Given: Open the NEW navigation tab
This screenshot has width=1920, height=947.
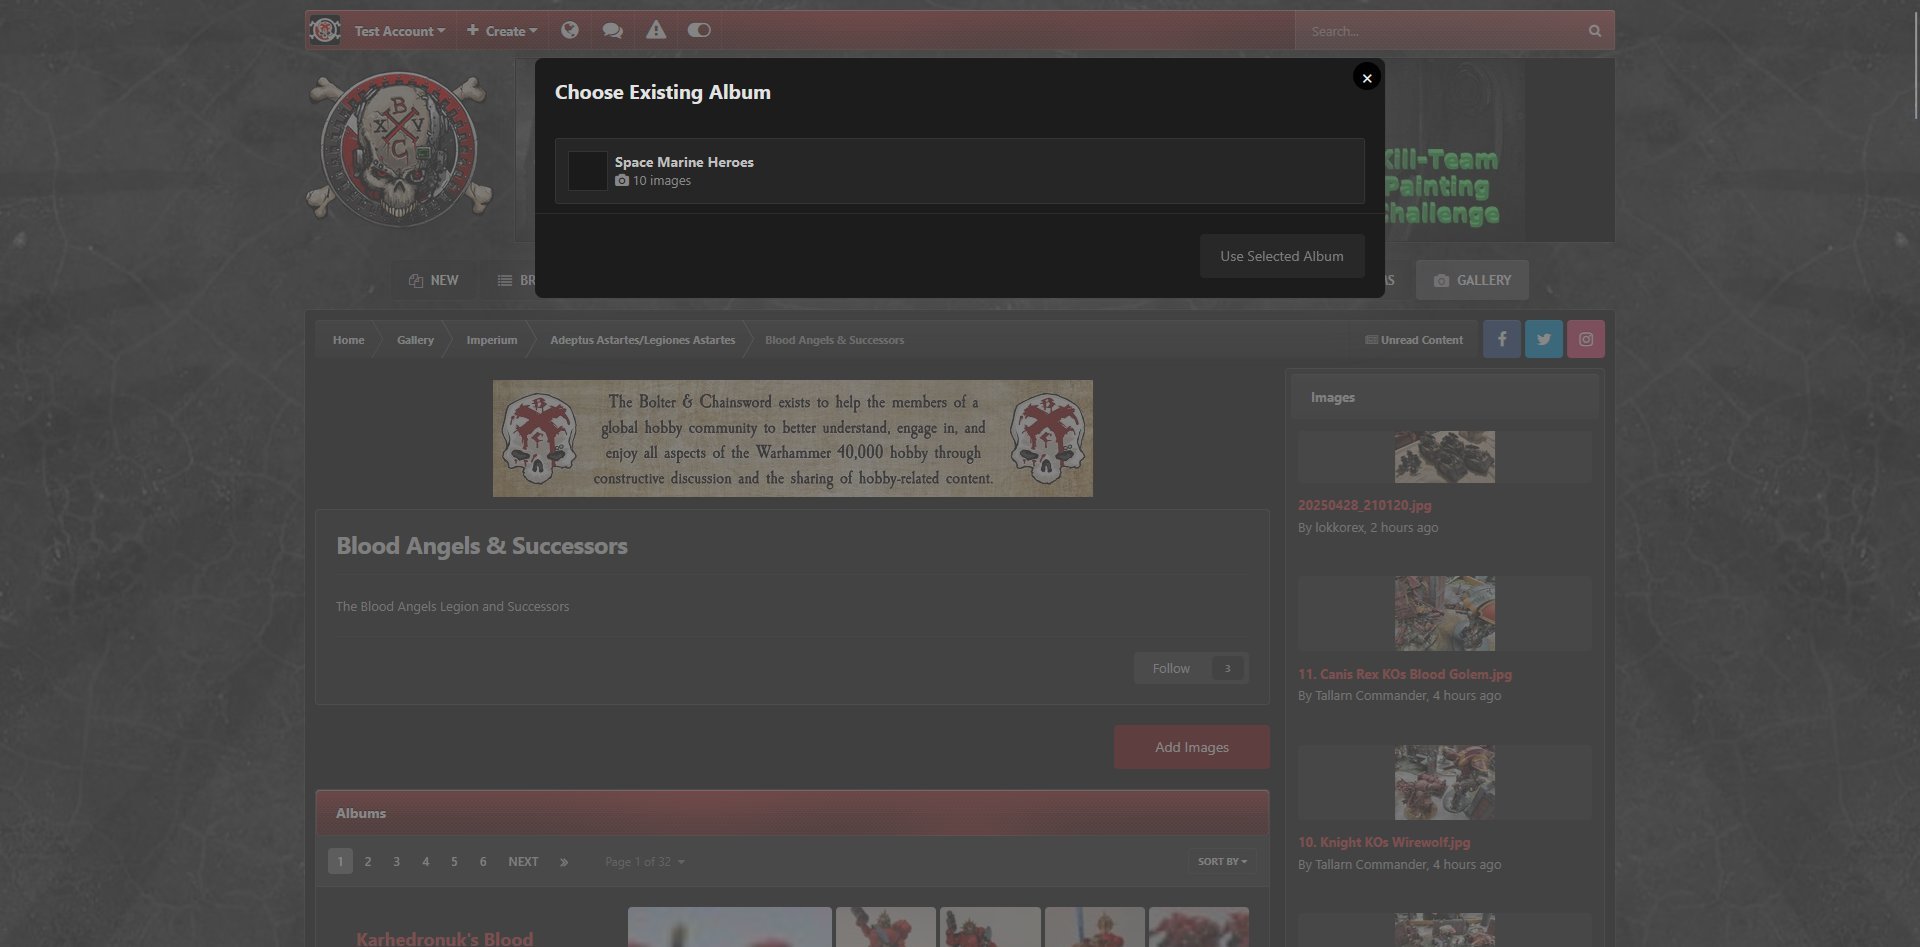Looking at the screenshot, I should tap(434, 280).
